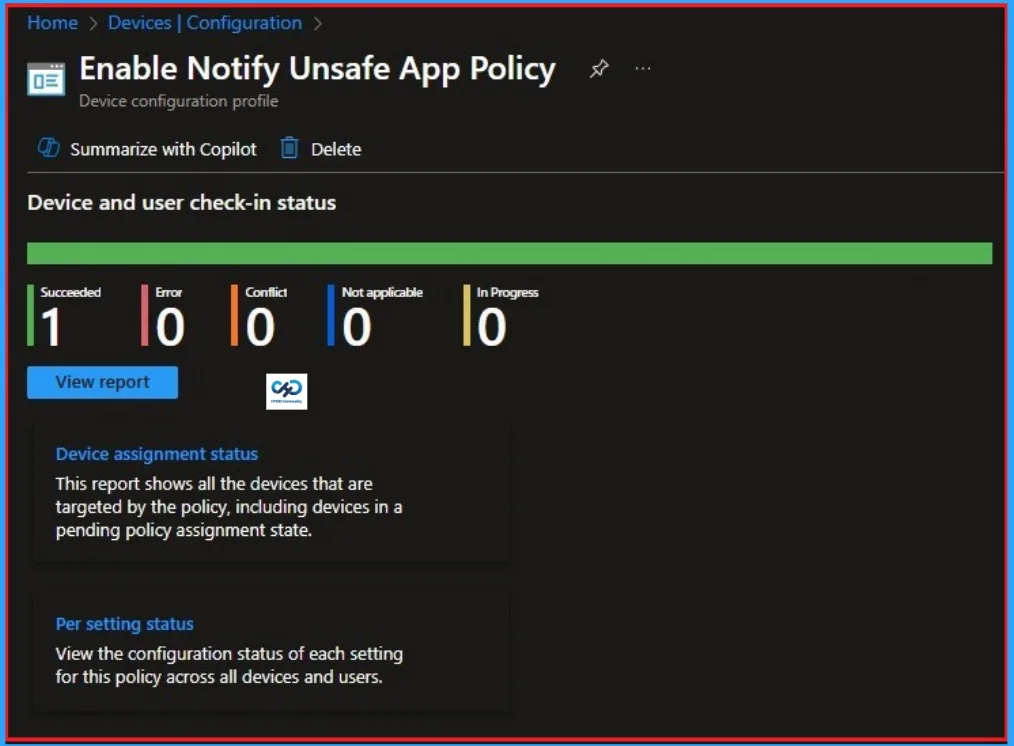Open Device assignment status report
The width and height of the screenshot is (1014, 746).
point(156,453)
